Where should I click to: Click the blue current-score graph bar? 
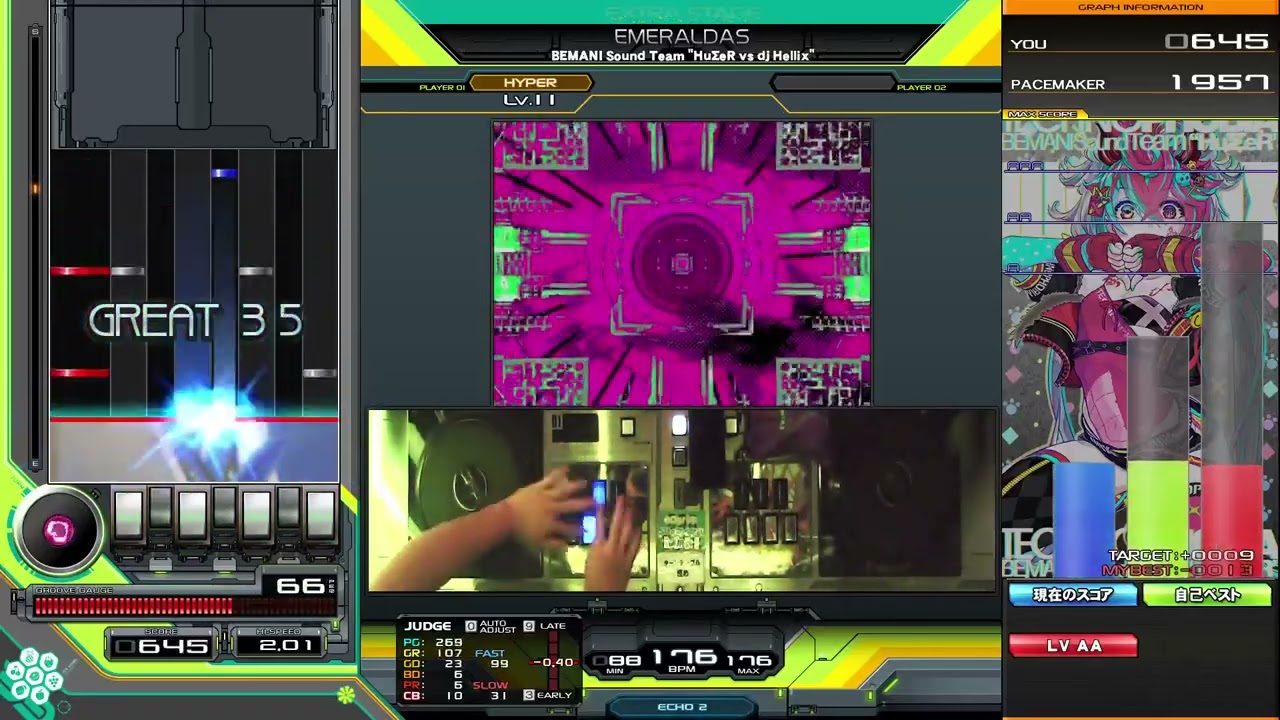[x=1083, y=519]
